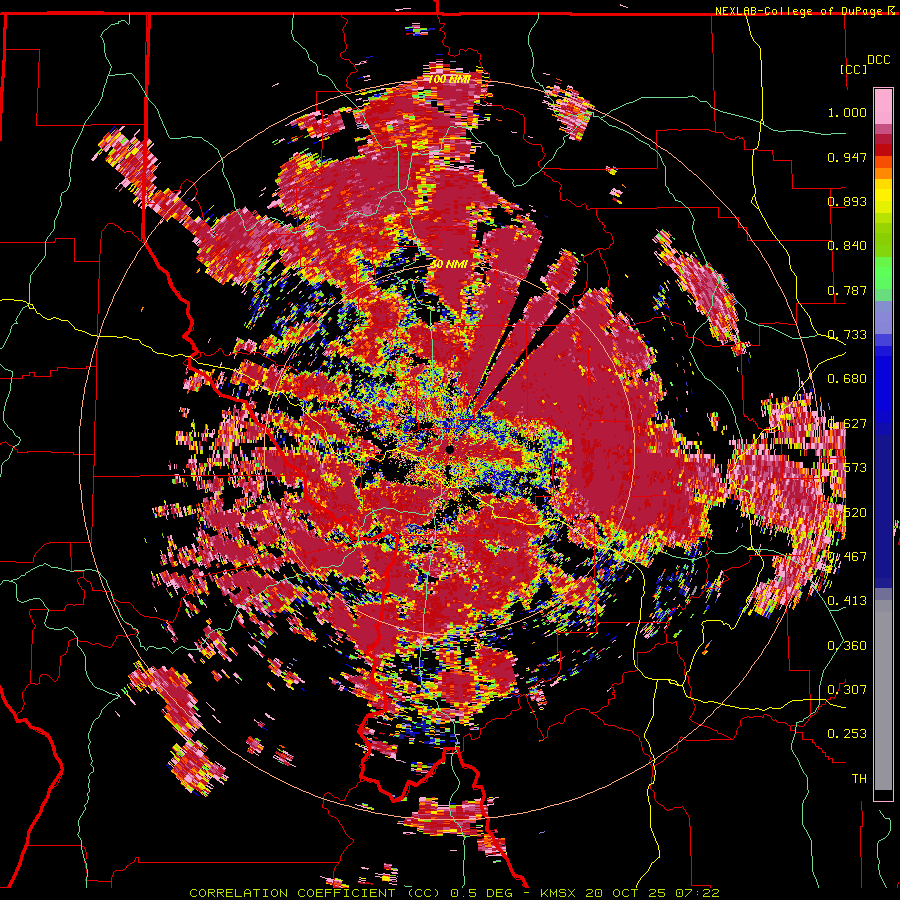Select the pink top segment of color bar
The width and height of the screenshot is (900, 900).
[x=883, y=107]
